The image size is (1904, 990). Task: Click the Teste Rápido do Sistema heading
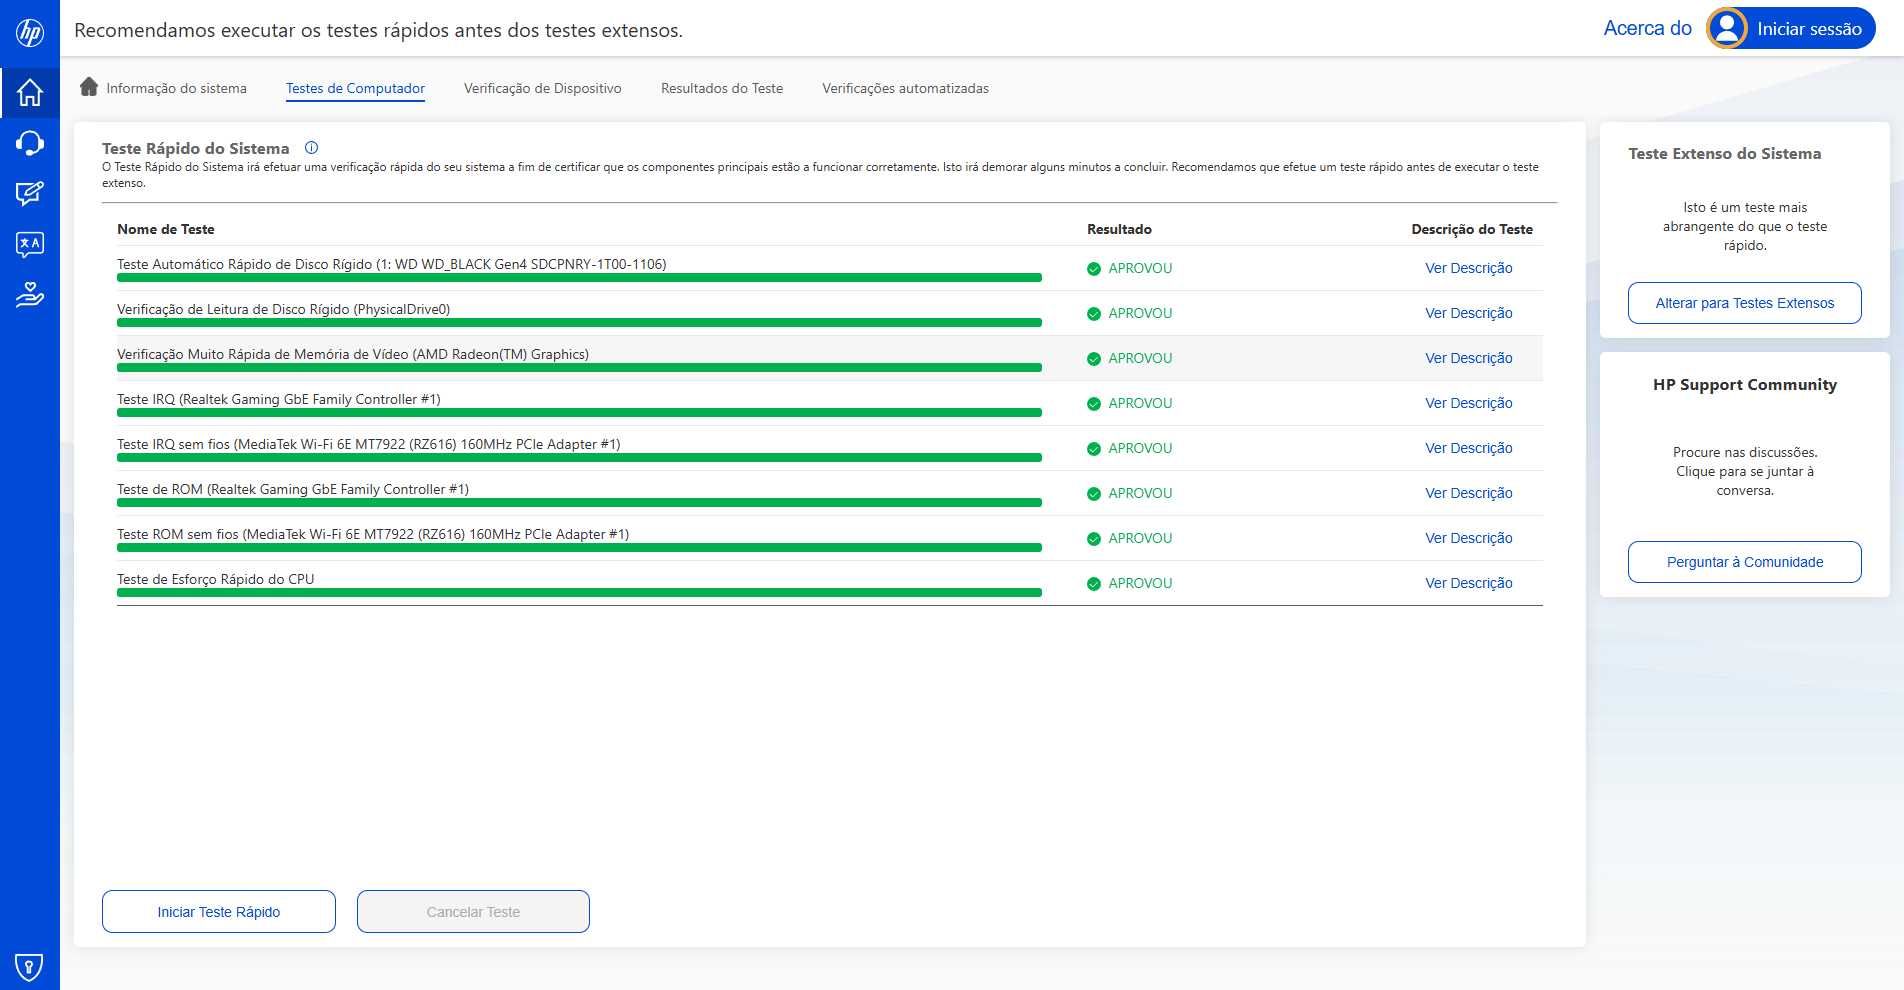[x=195, y=148]
